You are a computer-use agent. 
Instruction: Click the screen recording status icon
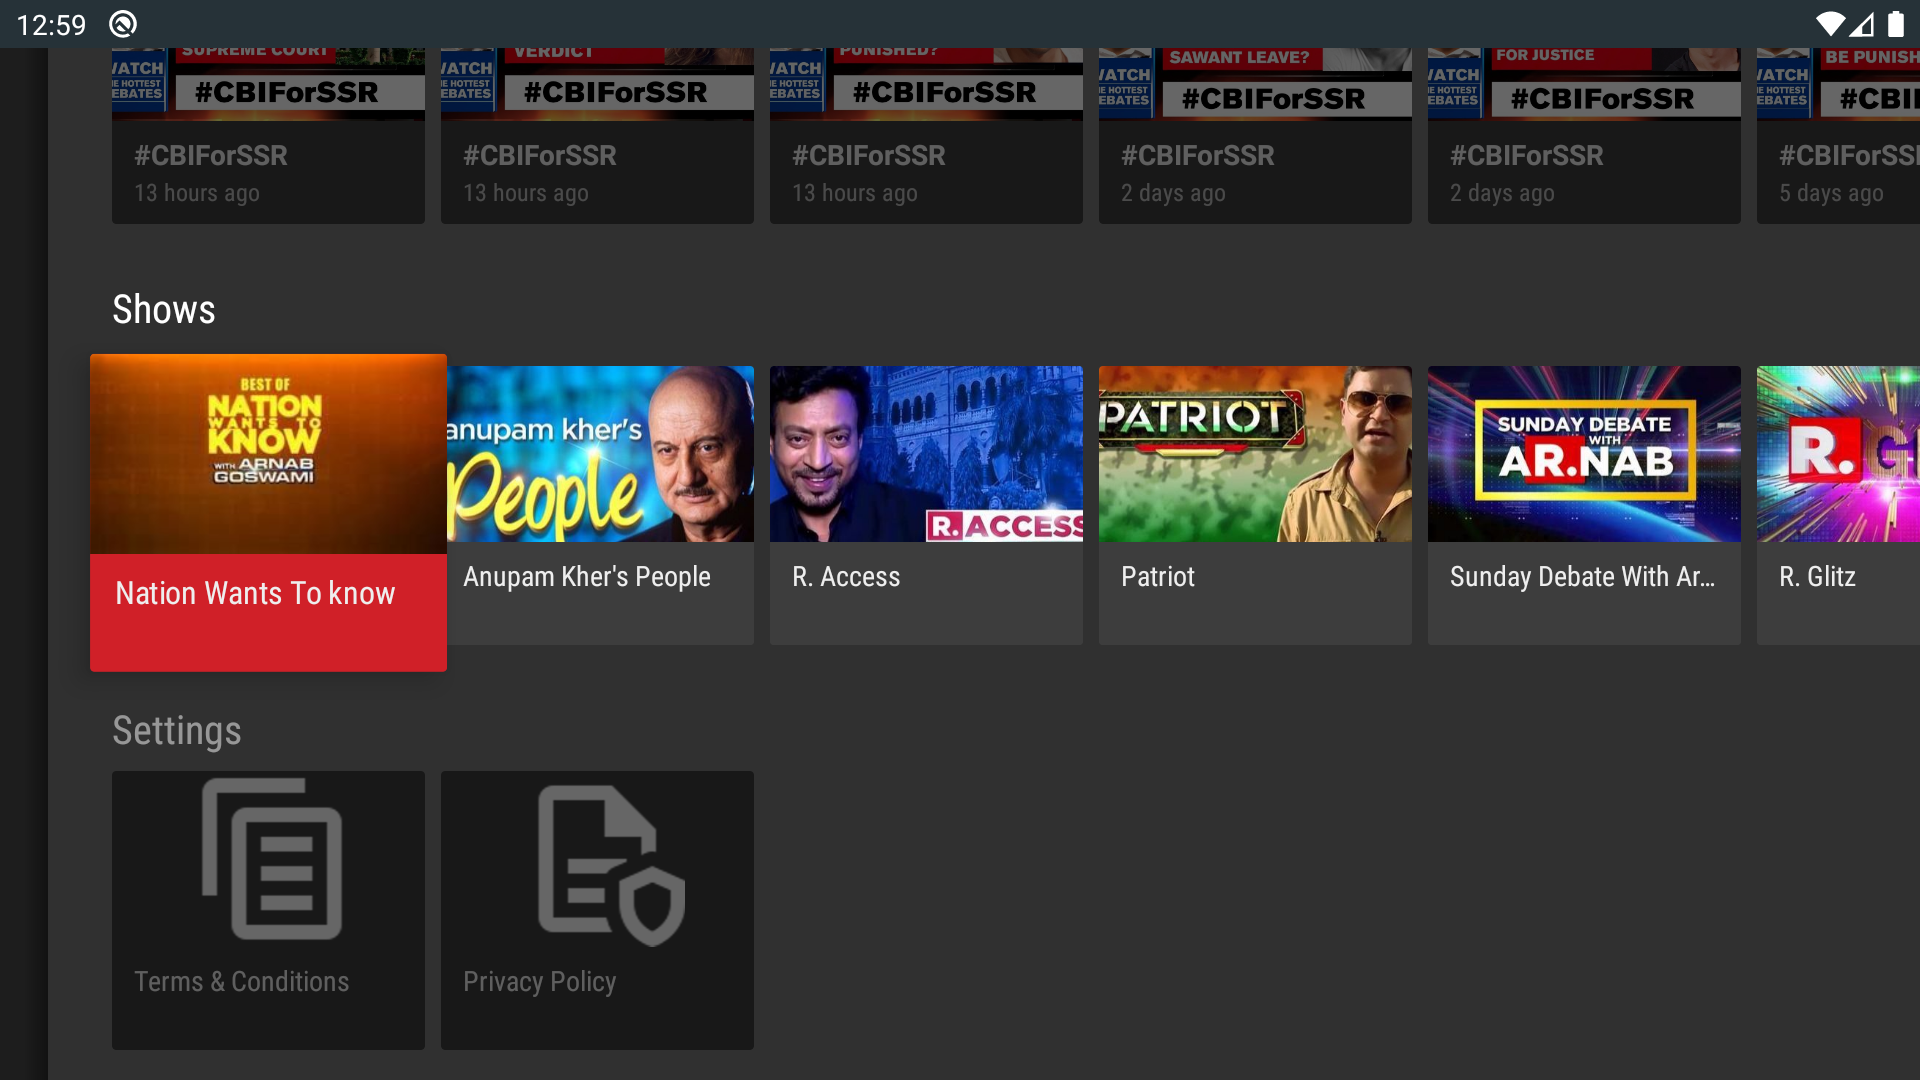[x=122, y=24]
